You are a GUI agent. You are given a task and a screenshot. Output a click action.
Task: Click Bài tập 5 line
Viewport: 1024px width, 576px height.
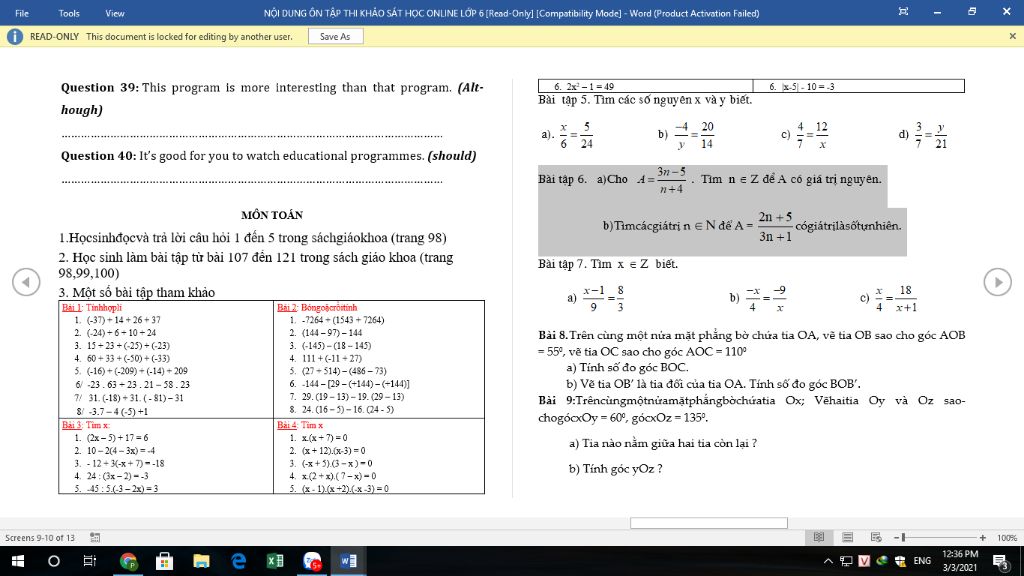point(645,100)
